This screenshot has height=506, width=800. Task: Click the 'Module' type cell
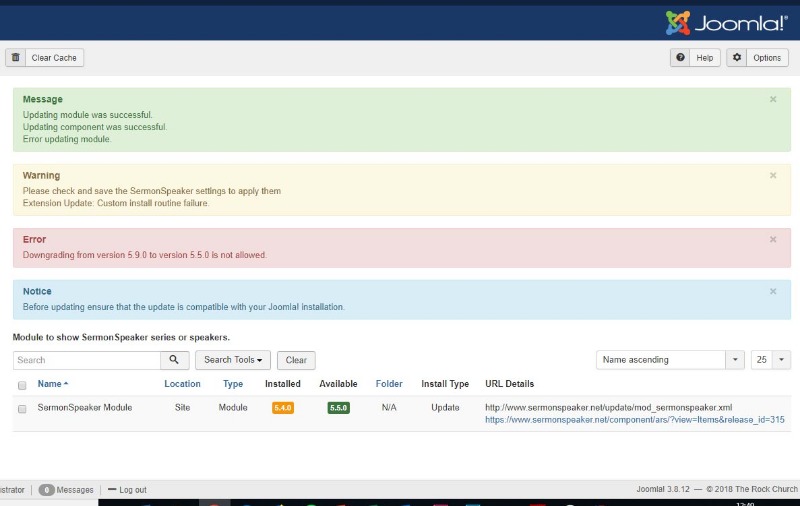click(233, 408)
